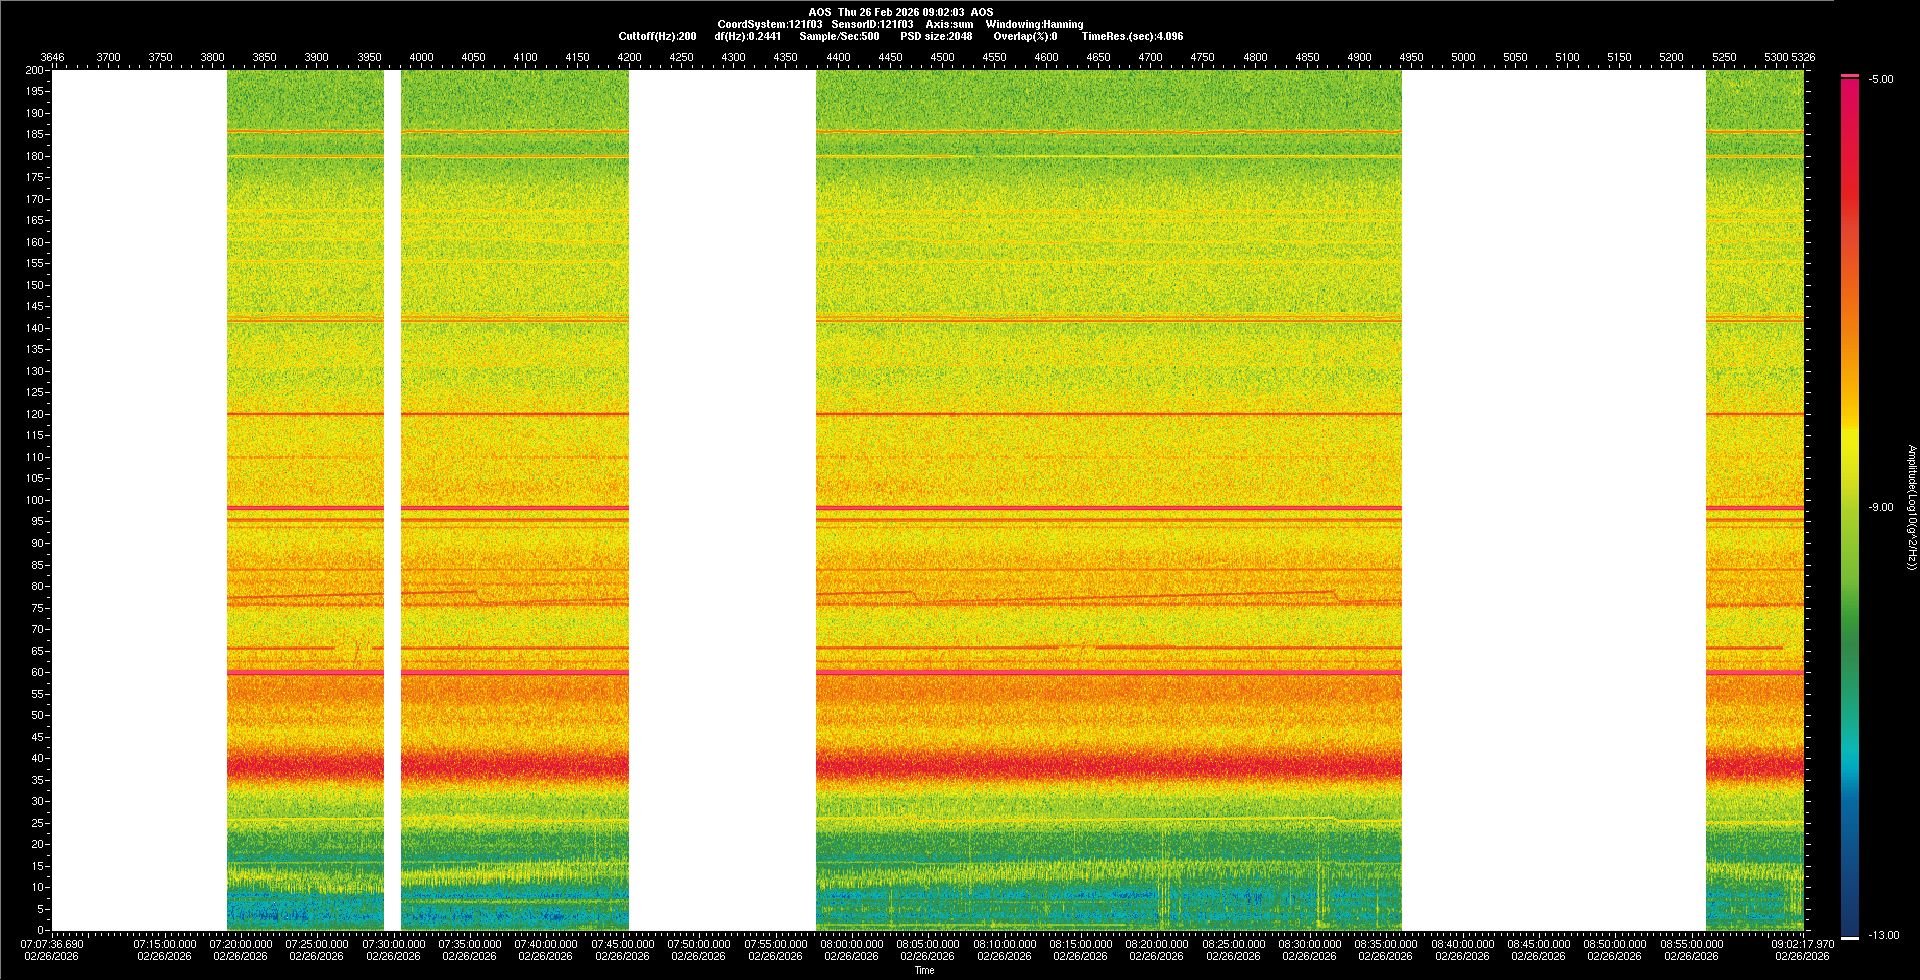Click the Overlap(%):0 parameter

point(1025,36)
